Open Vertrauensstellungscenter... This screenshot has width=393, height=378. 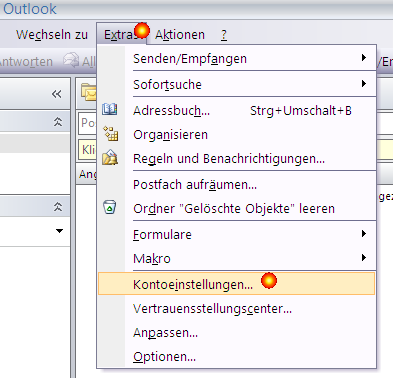tap(237, 309)
